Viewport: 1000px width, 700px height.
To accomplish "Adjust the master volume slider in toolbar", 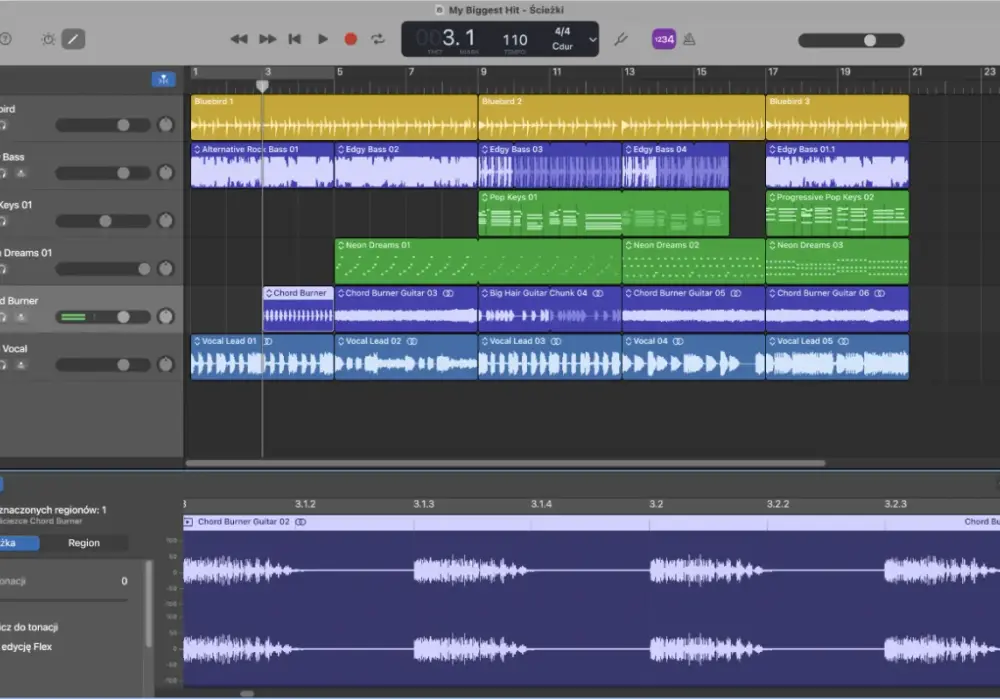I will 851,40.
